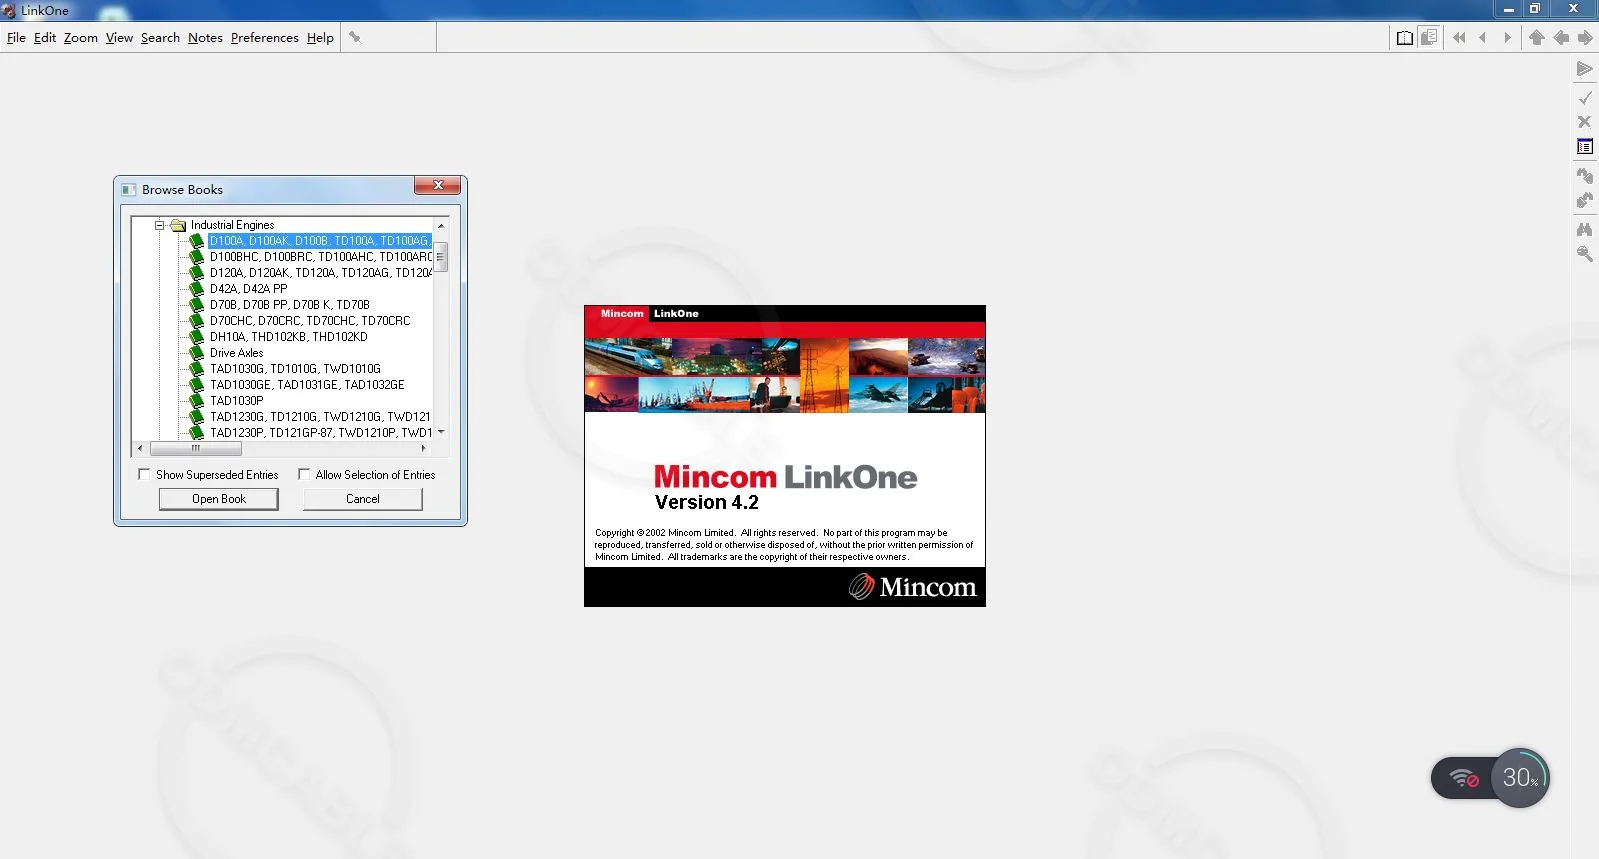This screenshot has width=1599, height=859.
Task: Click the book list scroll down arrow
Action: coord(441,432)
